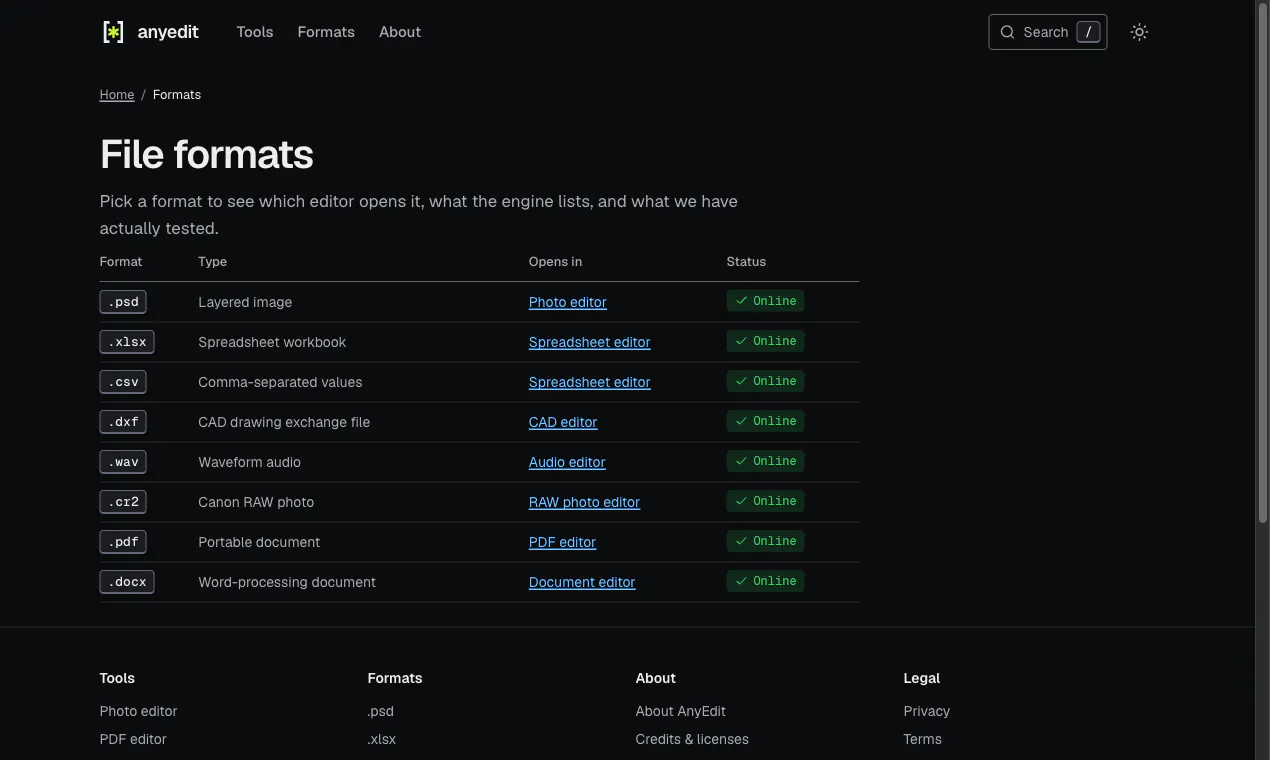Open the Terms footer link
The width and height of the screenshot is (1270, 760).
pyautogui.click(x=923, y=739)
